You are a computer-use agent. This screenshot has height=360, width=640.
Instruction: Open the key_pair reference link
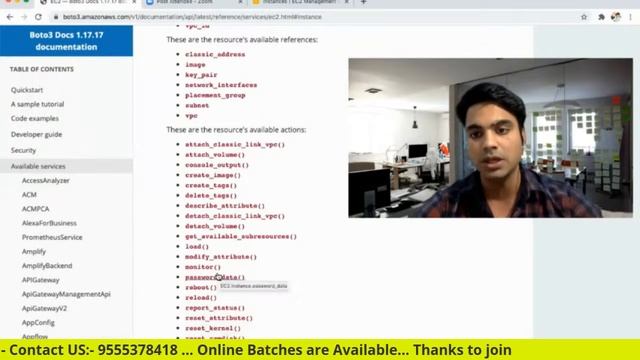click(201, 75)
